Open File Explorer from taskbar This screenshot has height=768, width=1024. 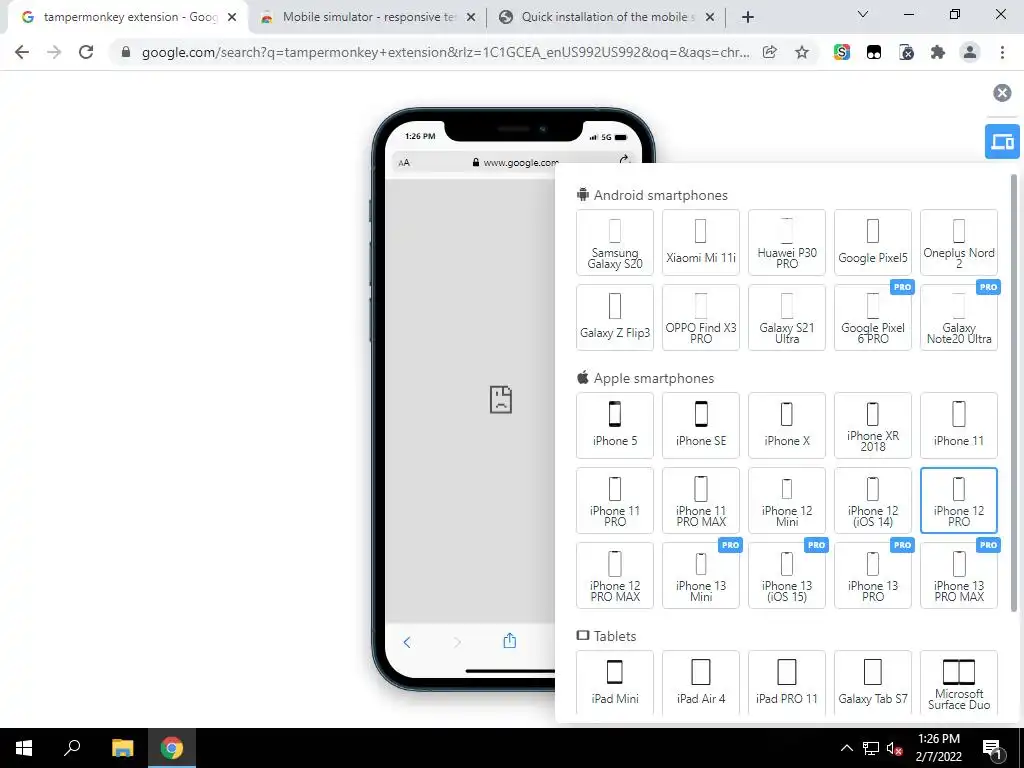pos(122,748)
